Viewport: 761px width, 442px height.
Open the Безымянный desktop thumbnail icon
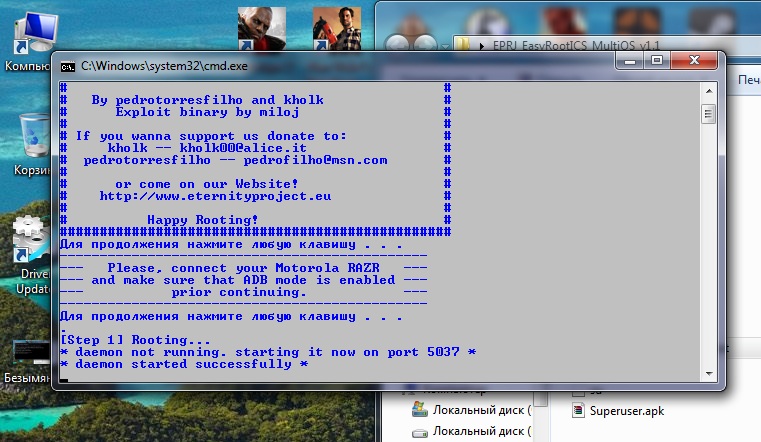(x=30, y=362)
